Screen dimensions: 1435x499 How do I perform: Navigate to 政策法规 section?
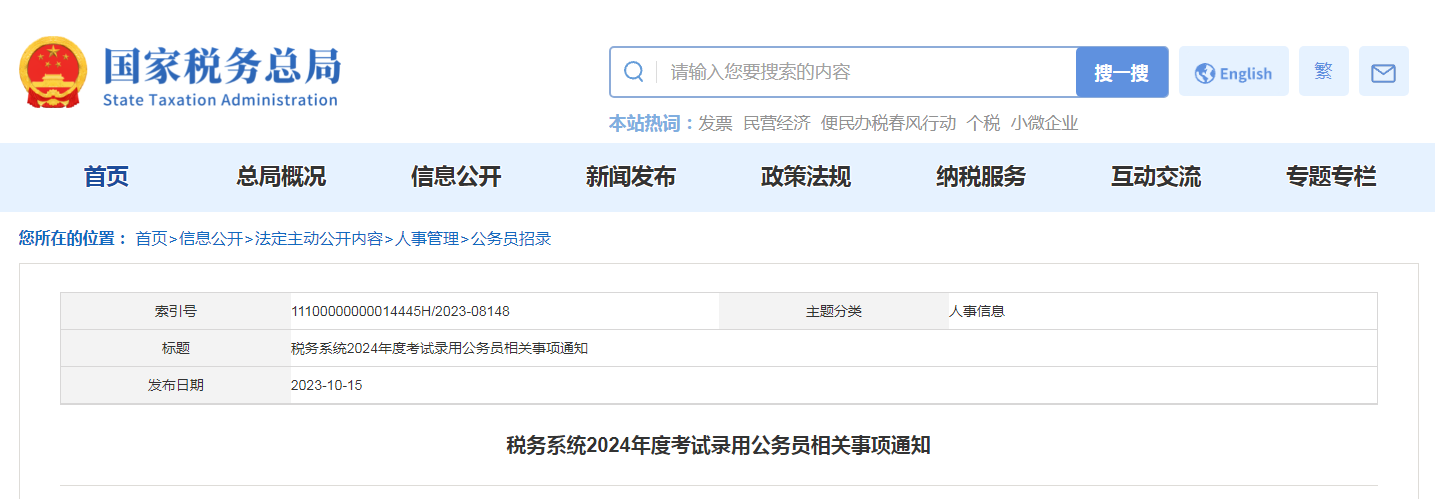(x=806, y=178)
